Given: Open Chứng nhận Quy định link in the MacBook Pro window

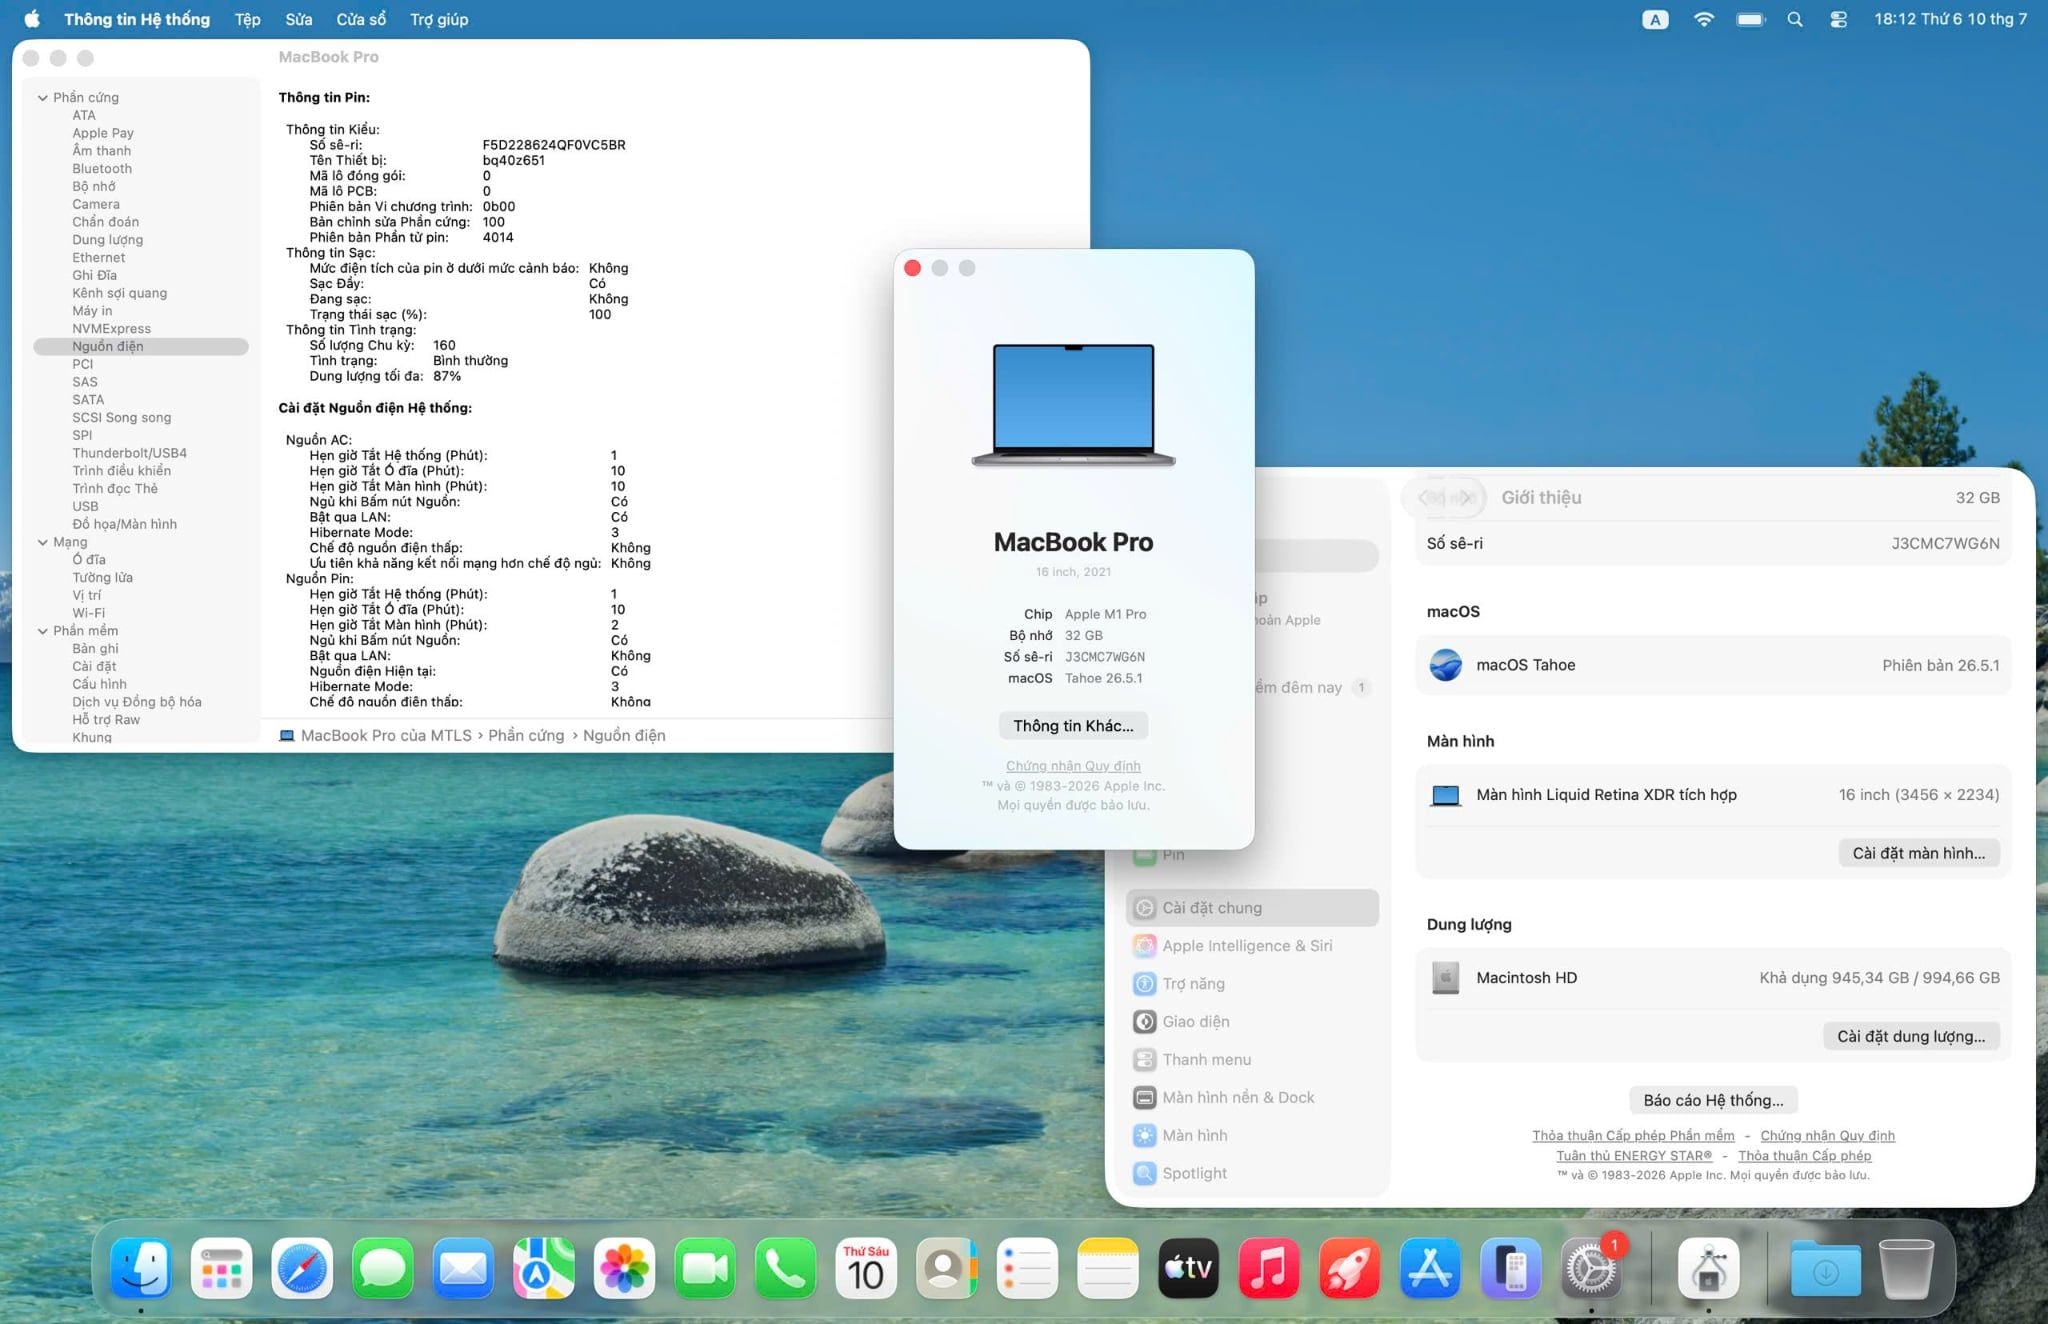Looking at the screenshot, I should [x=1073, y=766].
